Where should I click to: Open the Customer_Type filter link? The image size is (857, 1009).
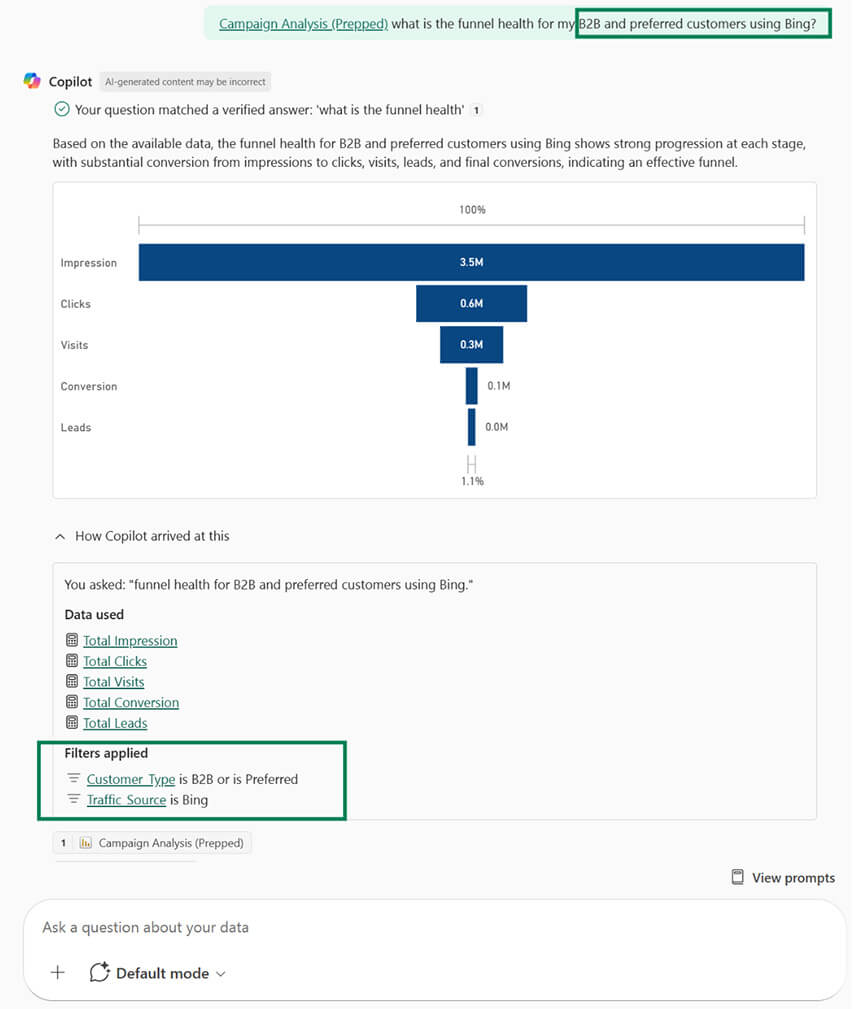click(131, 779)
